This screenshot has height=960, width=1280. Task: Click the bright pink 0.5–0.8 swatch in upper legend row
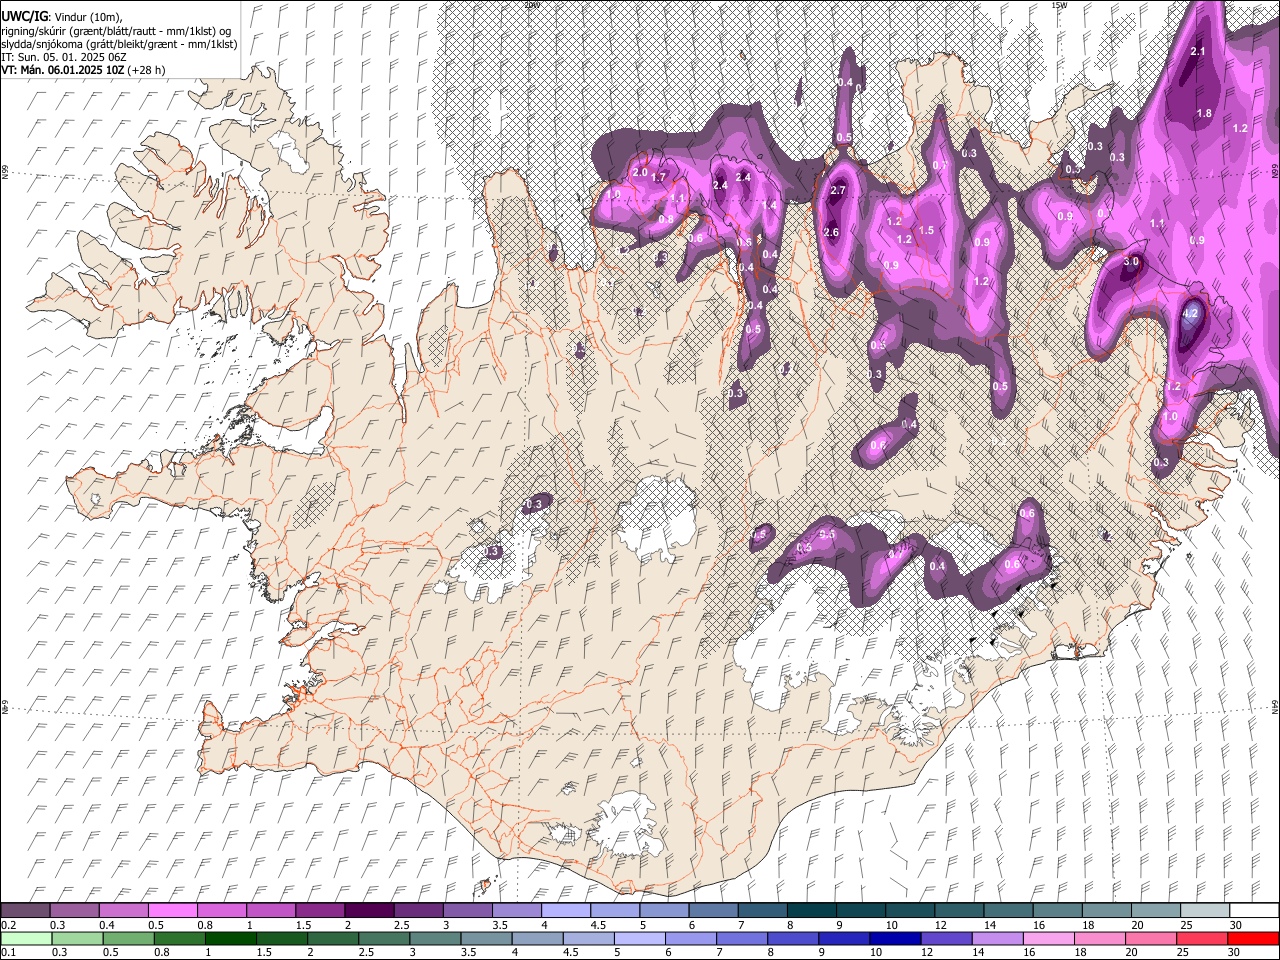click(x=172, y=910)
